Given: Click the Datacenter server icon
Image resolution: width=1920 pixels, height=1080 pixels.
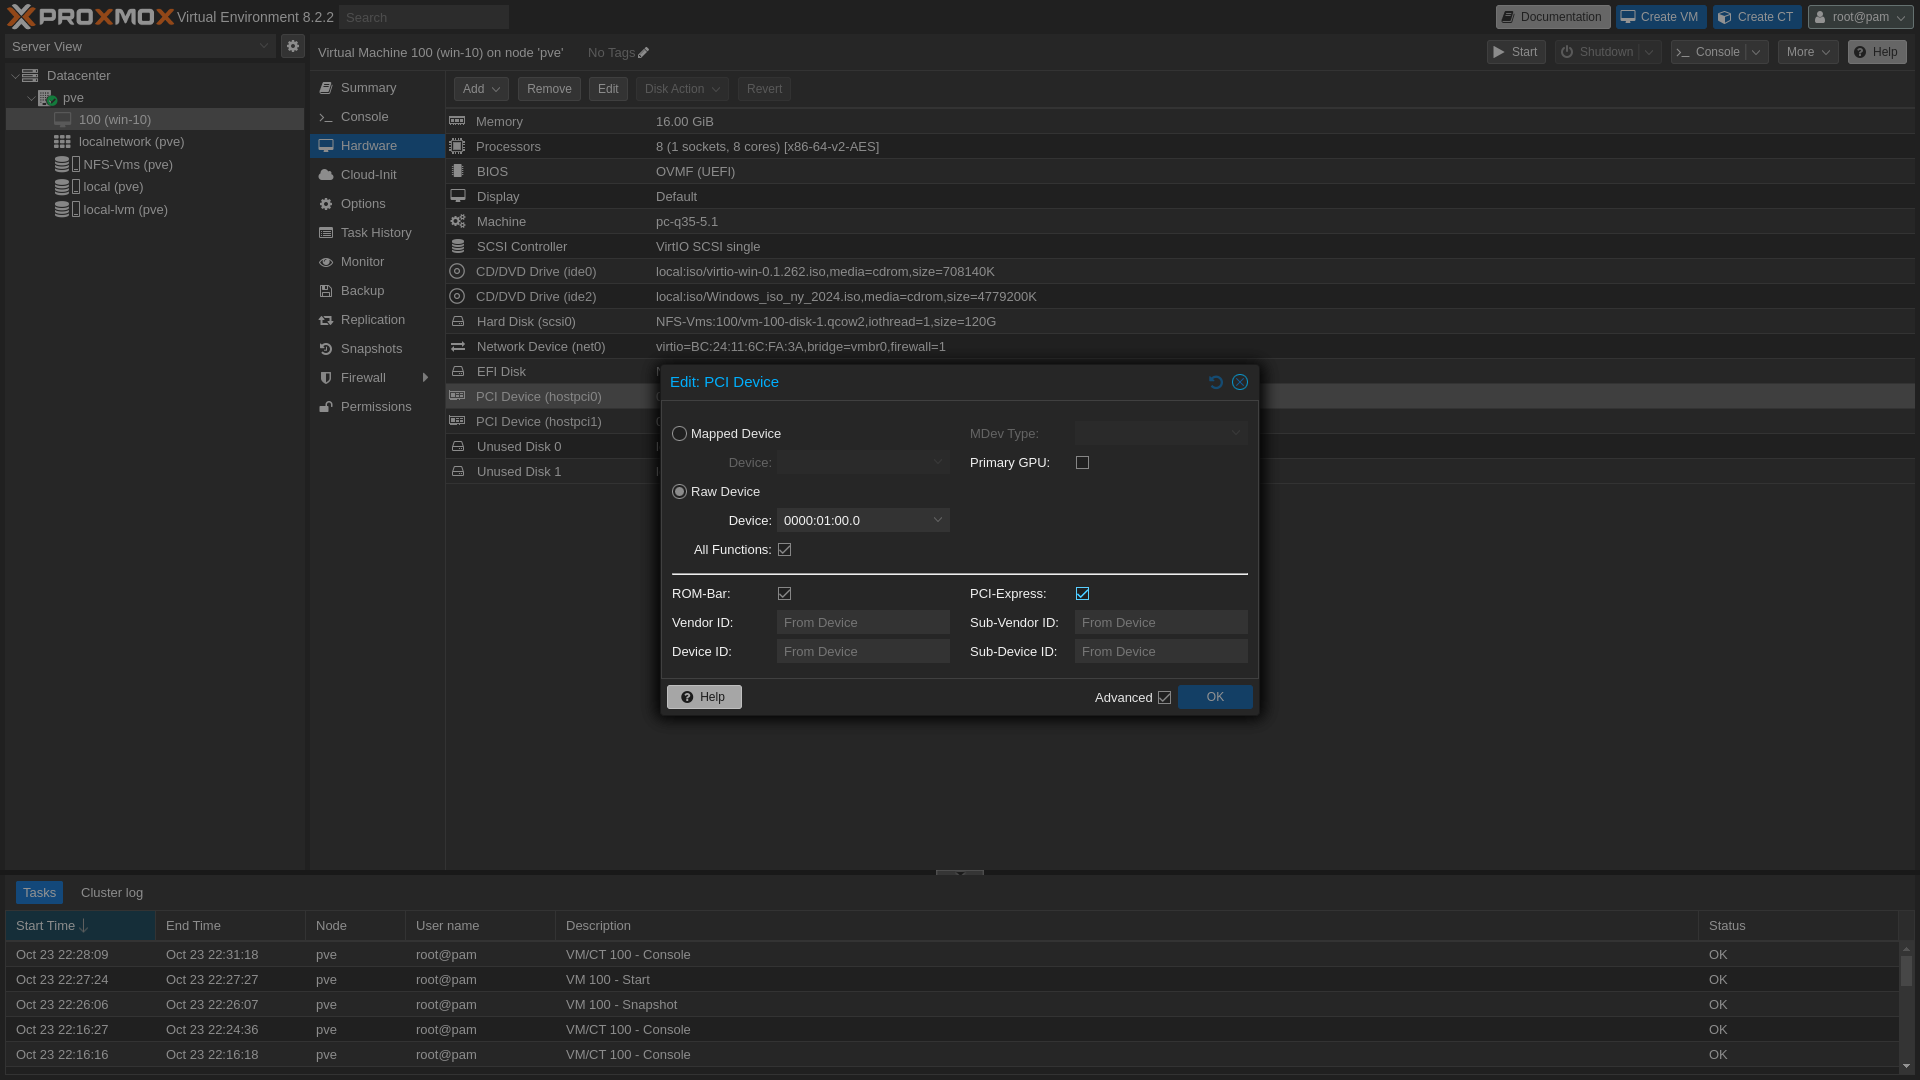Looking at the screenshot, I should click(30, 76).
